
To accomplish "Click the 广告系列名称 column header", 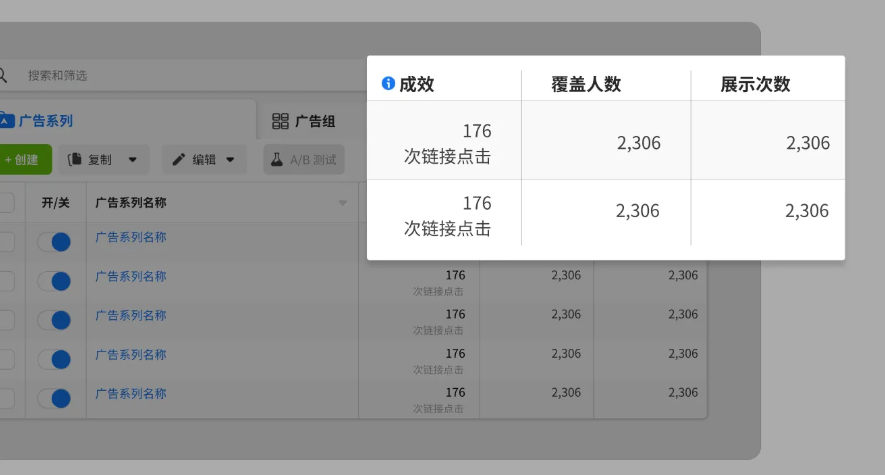I will [x=131, y=203].
